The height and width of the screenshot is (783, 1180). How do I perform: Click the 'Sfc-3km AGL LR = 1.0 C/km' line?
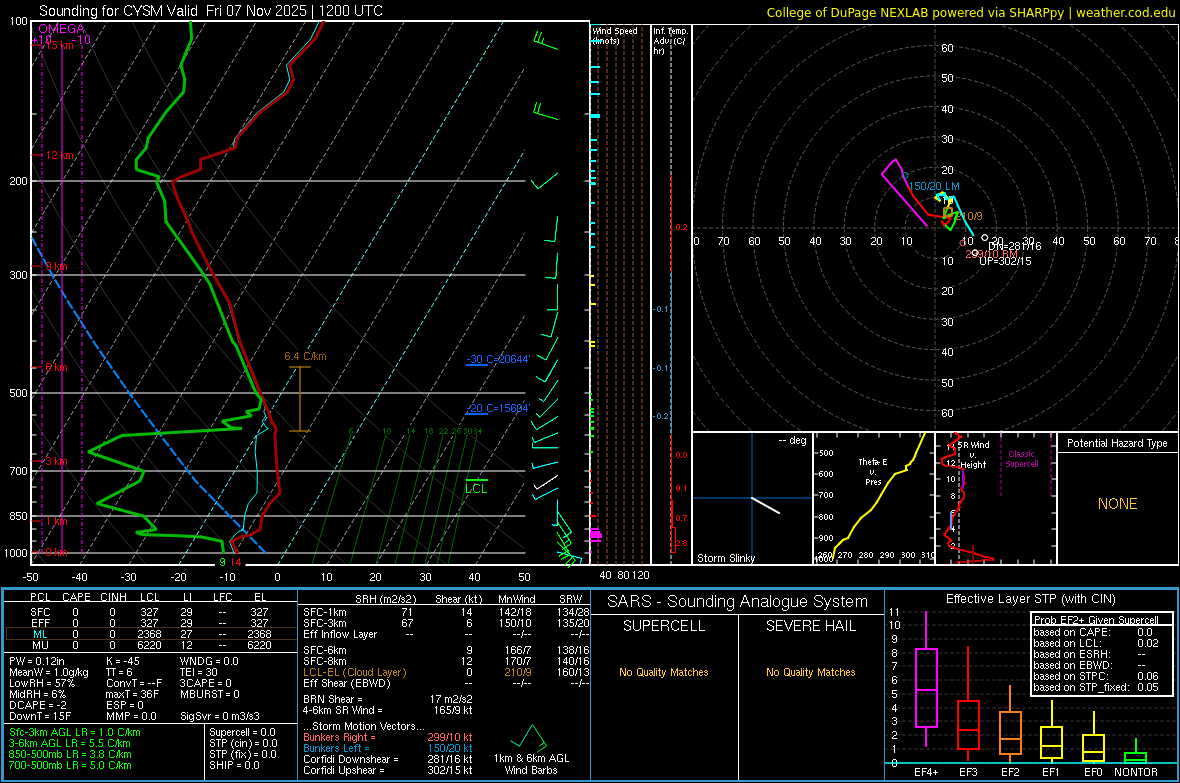click(75, 732)
